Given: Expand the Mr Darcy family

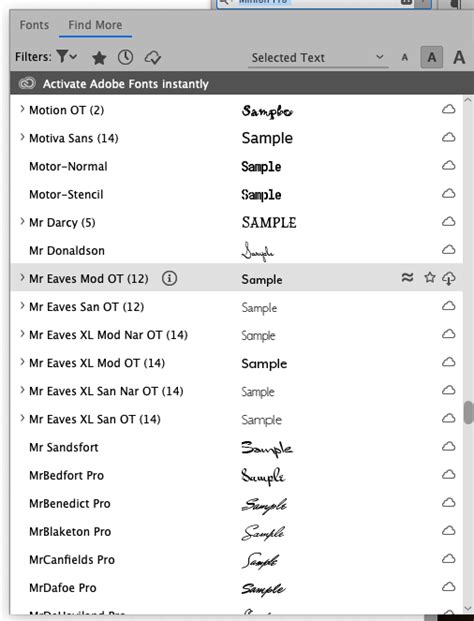Looking at the screenshot, I should point(22,221).
